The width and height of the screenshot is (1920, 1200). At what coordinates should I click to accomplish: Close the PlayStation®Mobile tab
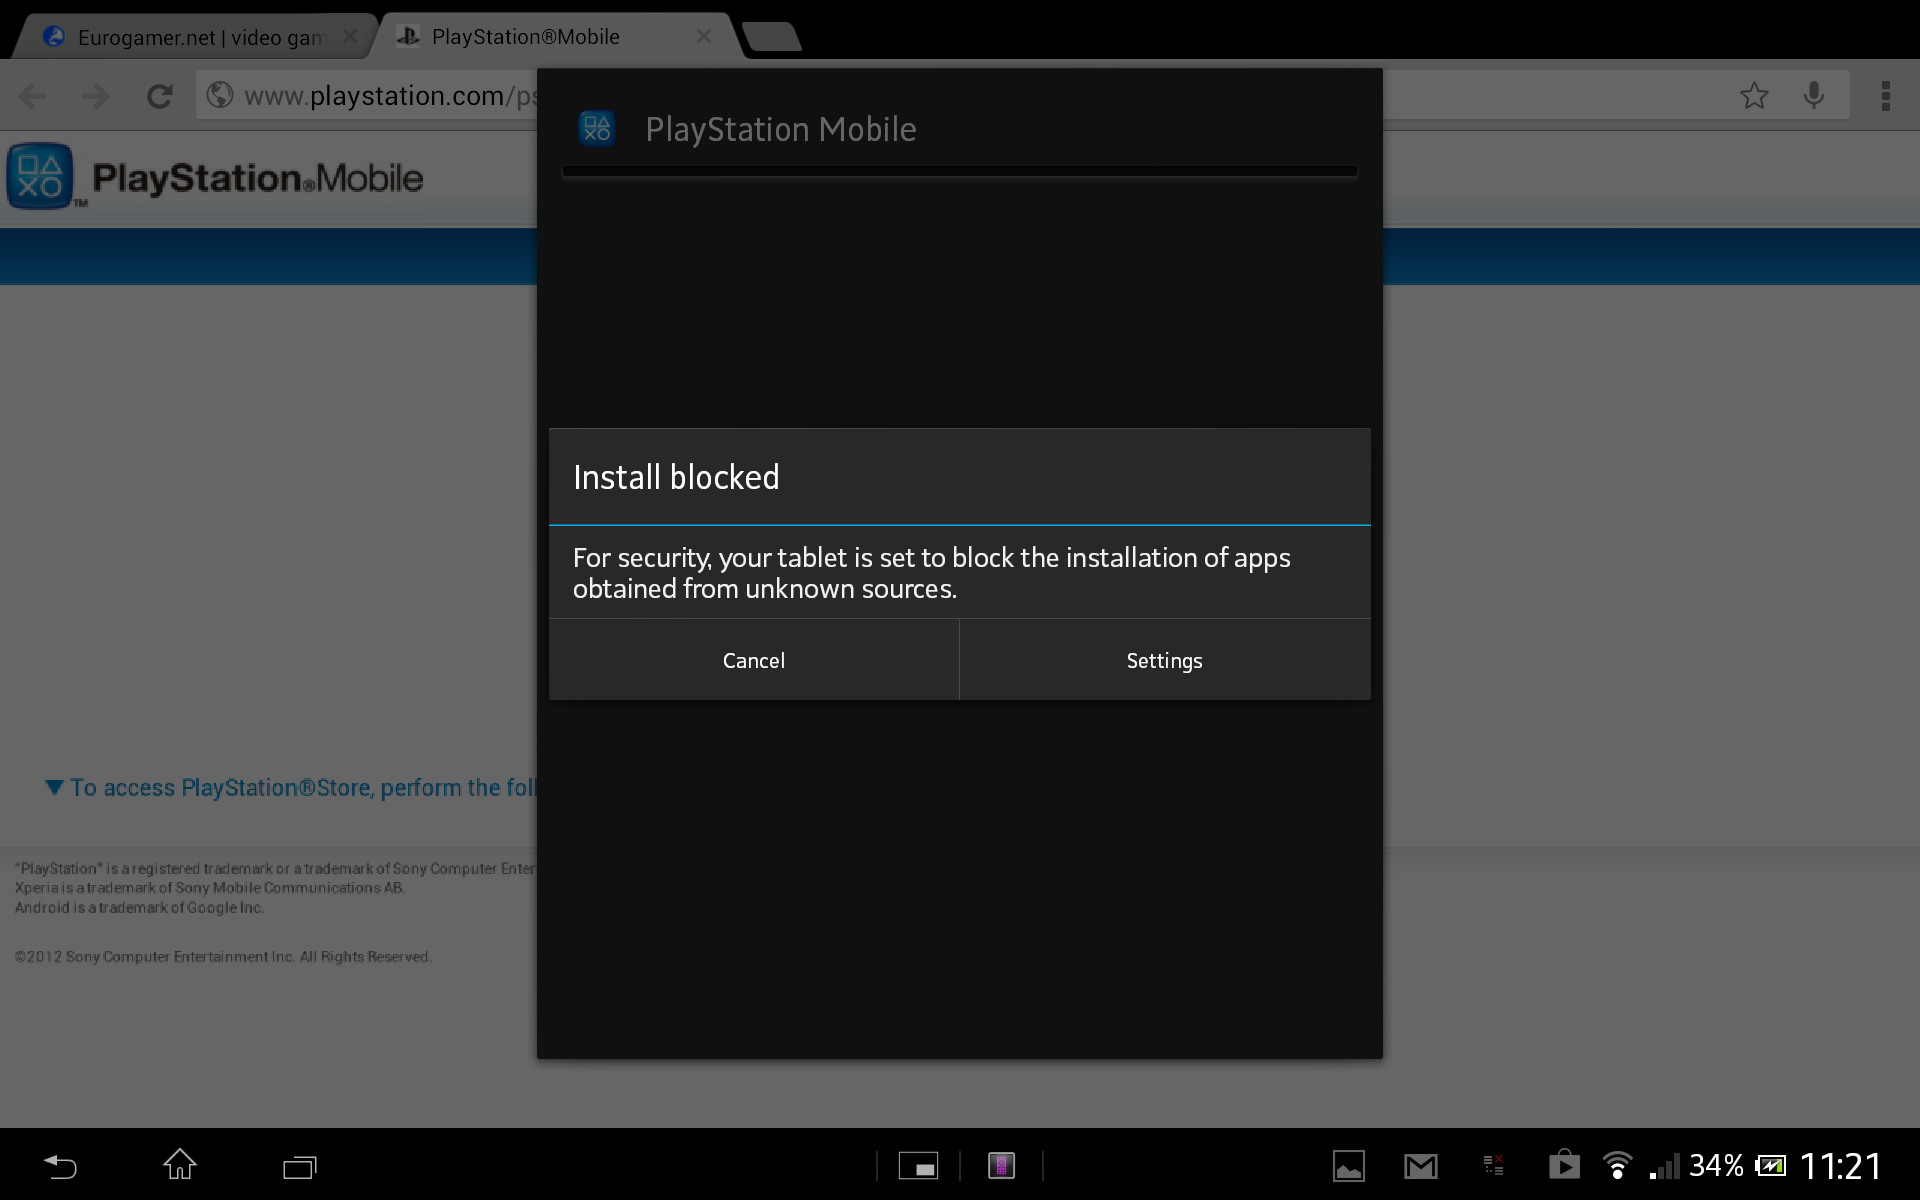click(704, 36)
